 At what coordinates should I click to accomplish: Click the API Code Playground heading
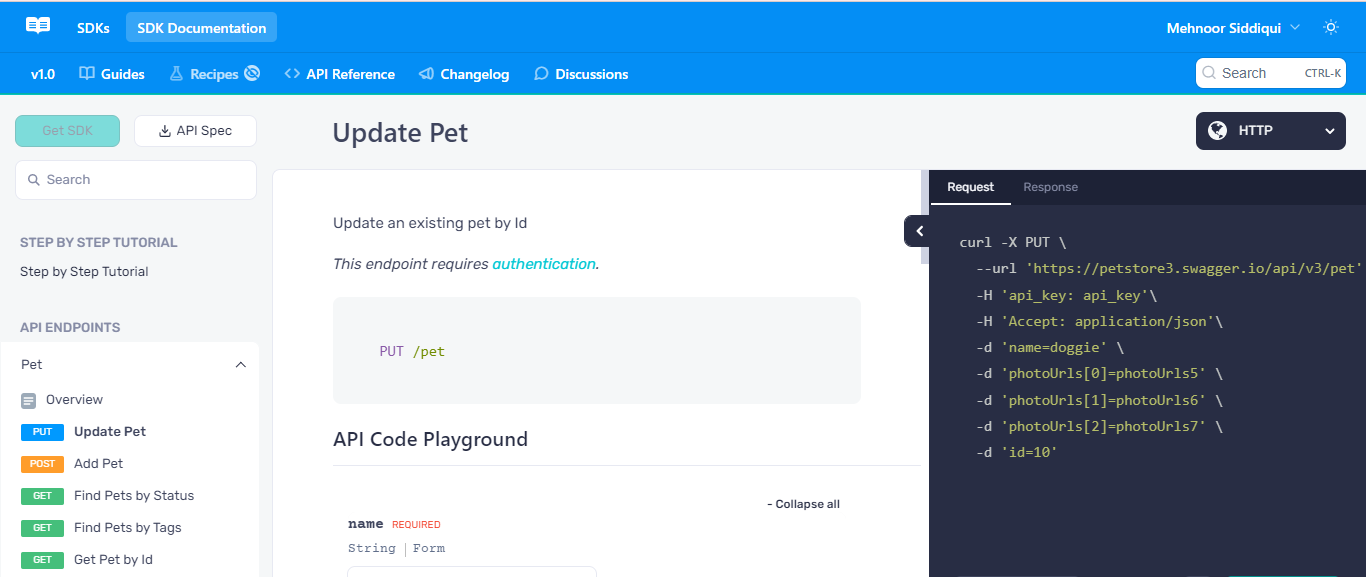[430, 439]
